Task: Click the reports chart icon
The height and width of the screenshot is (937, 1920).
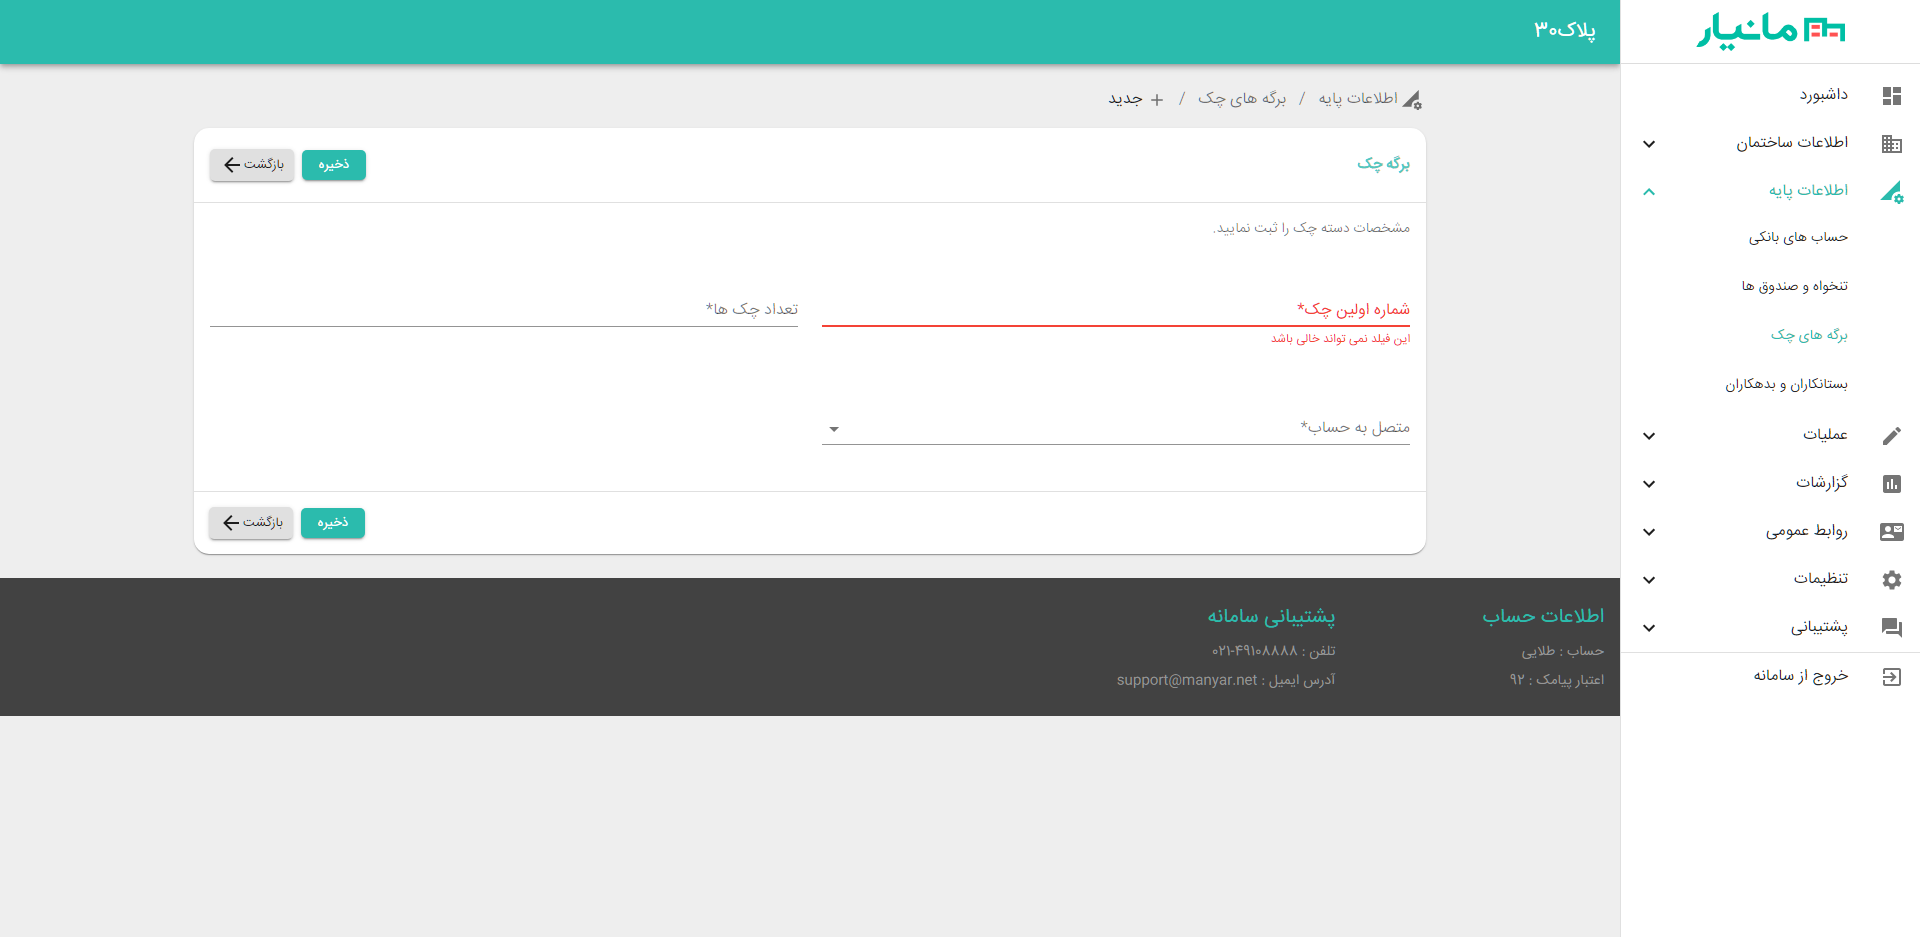Action: pos(1891,484)
